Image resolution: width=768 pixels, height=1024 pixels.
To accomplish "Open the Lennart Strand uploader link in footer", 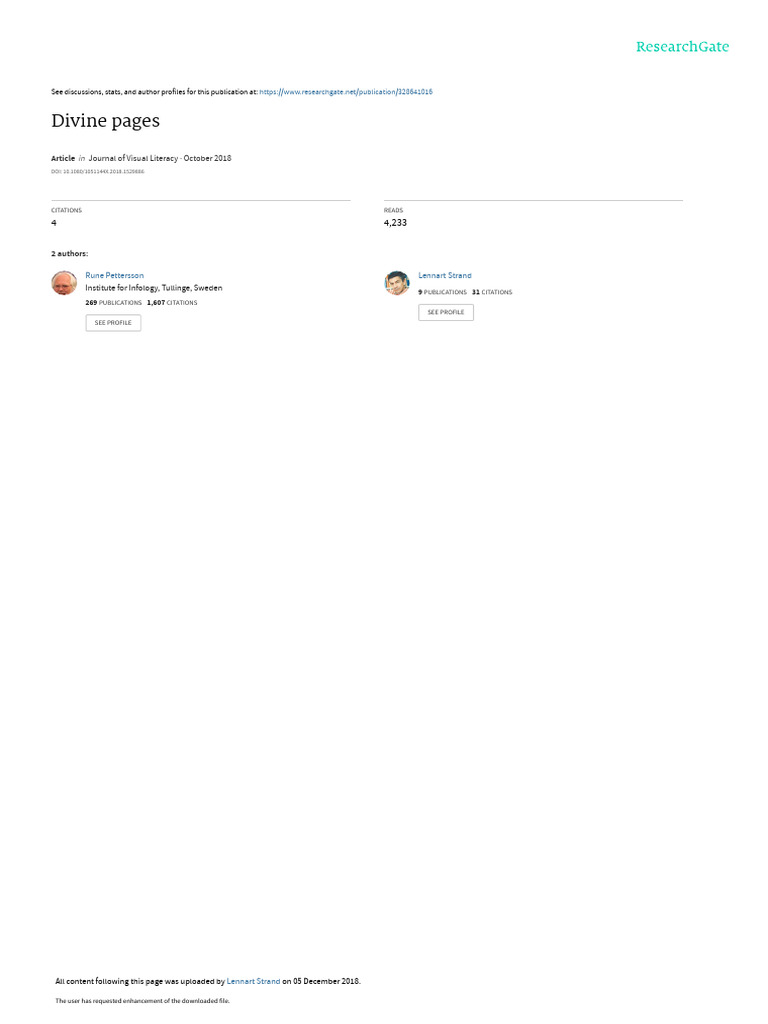I will [x=253, y=981].
